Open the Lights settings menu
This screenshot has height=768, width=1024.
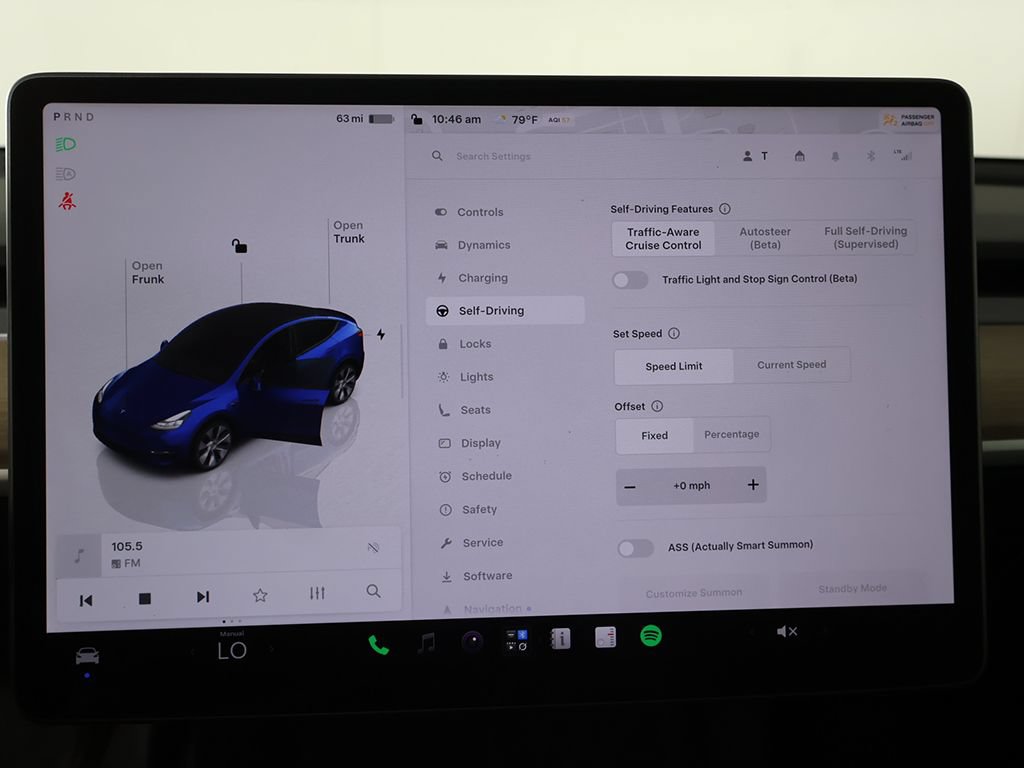507,377
